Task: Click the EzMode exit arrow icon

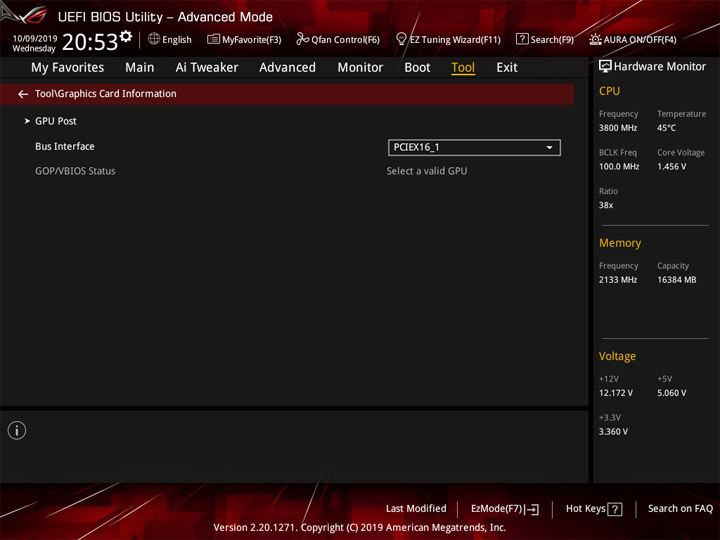Action: point(532,509)
